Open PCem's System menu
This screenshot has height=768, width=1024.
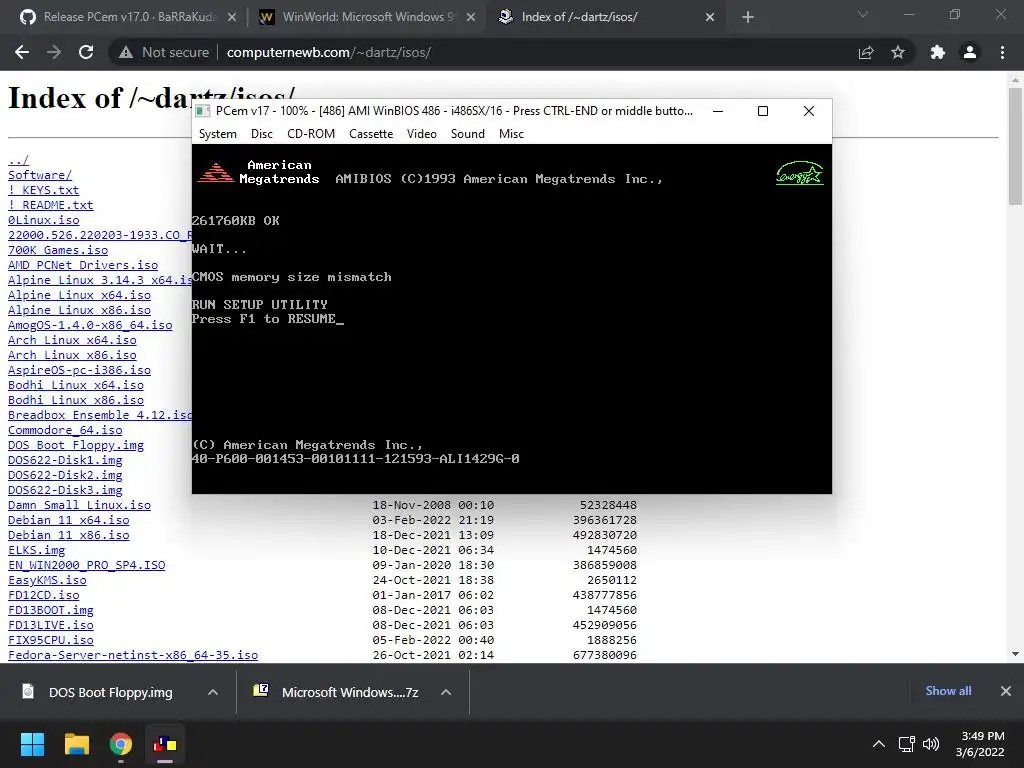pos(217,134)
